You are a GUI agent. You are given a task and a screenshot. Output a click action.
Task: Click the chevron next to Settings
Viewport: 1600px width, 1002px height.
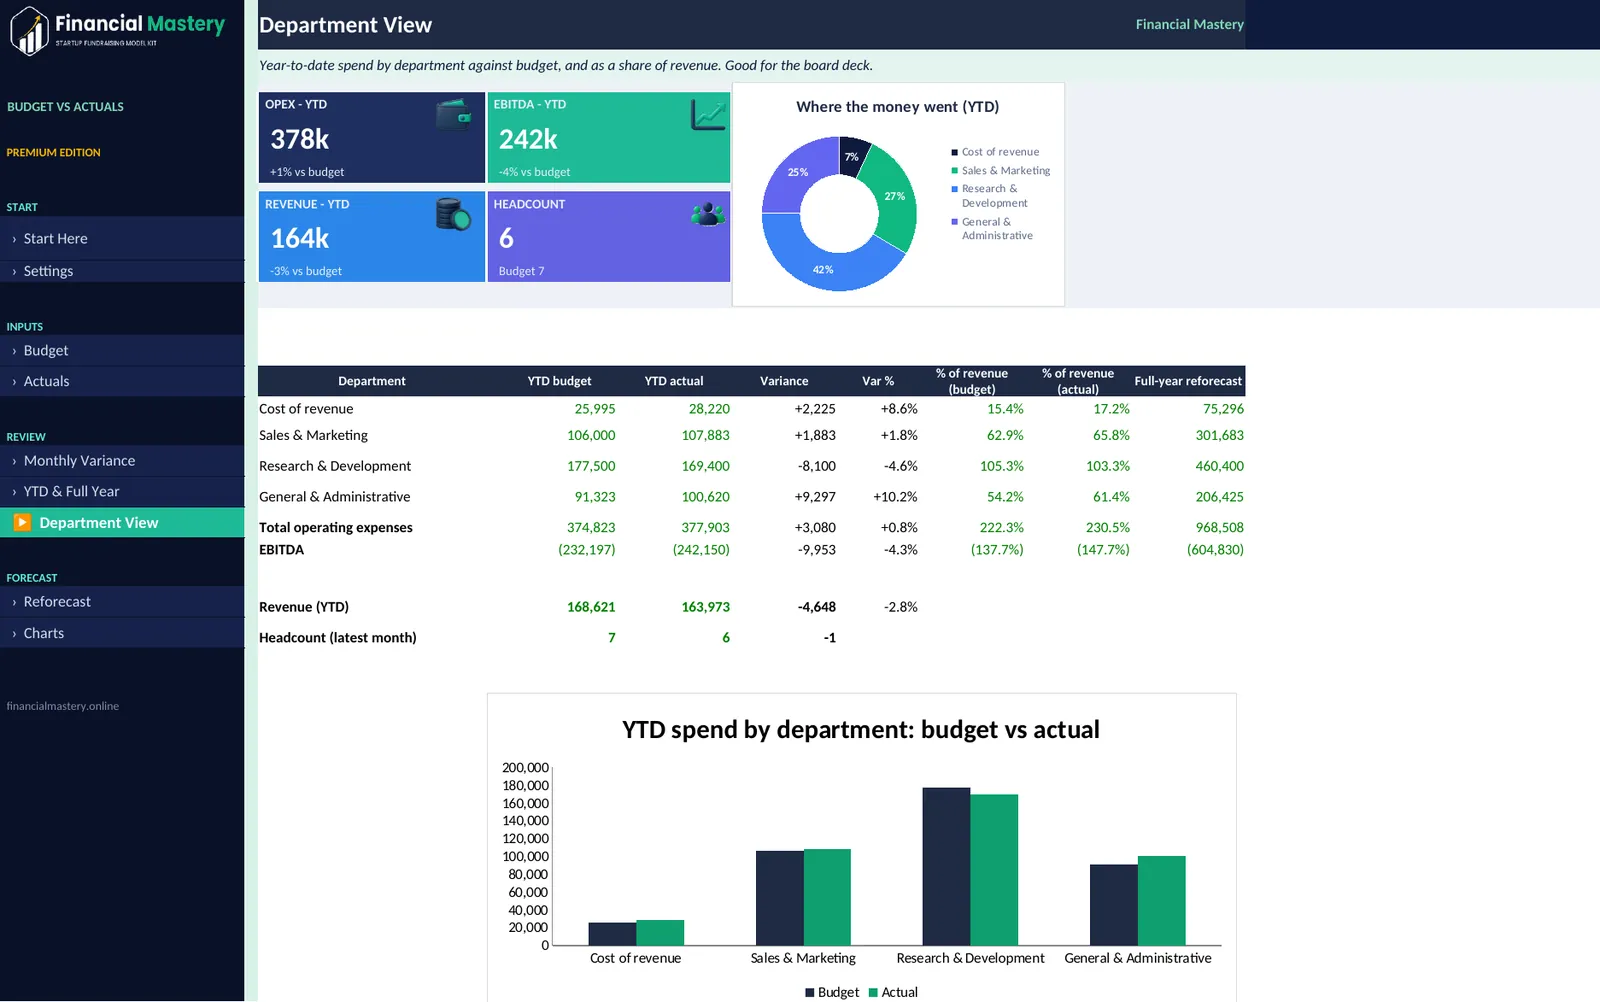14,271
